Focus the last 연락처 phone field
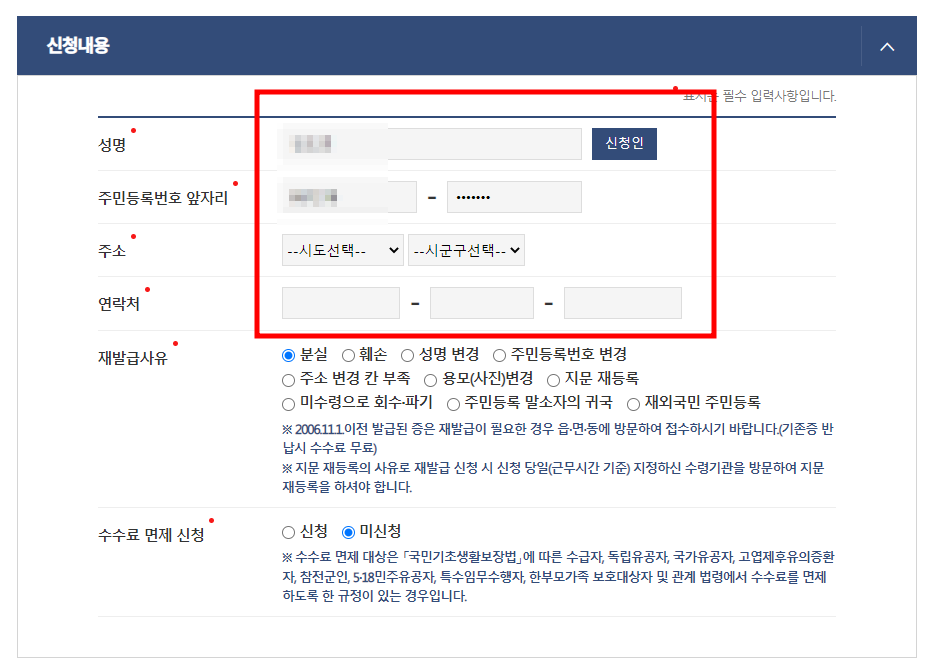932x668 pixels. [x=623, y=303]
